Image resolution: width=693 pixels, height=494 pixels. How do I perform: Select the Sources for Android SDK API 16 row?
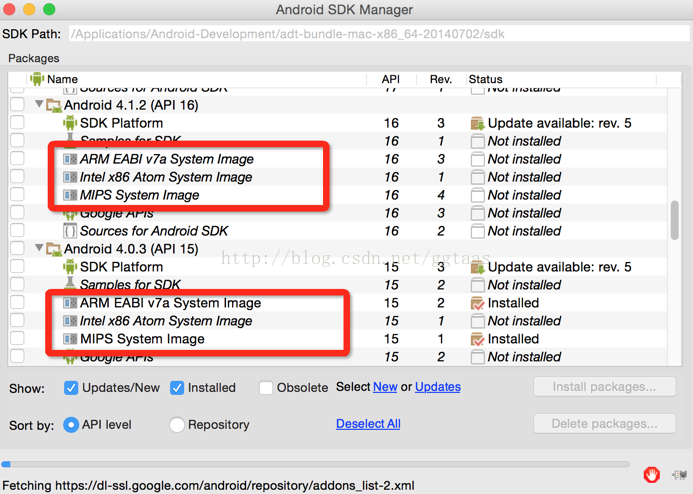[x=337, y=231]
